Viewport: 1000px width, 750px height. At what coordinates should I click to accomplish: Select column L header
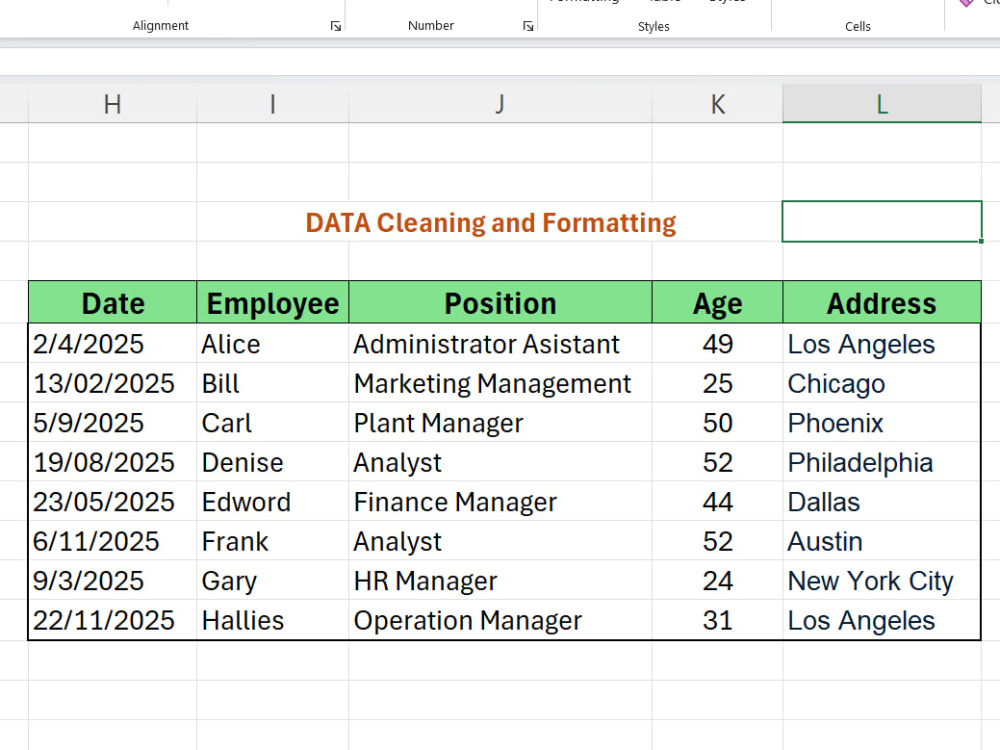click(882, 104)
